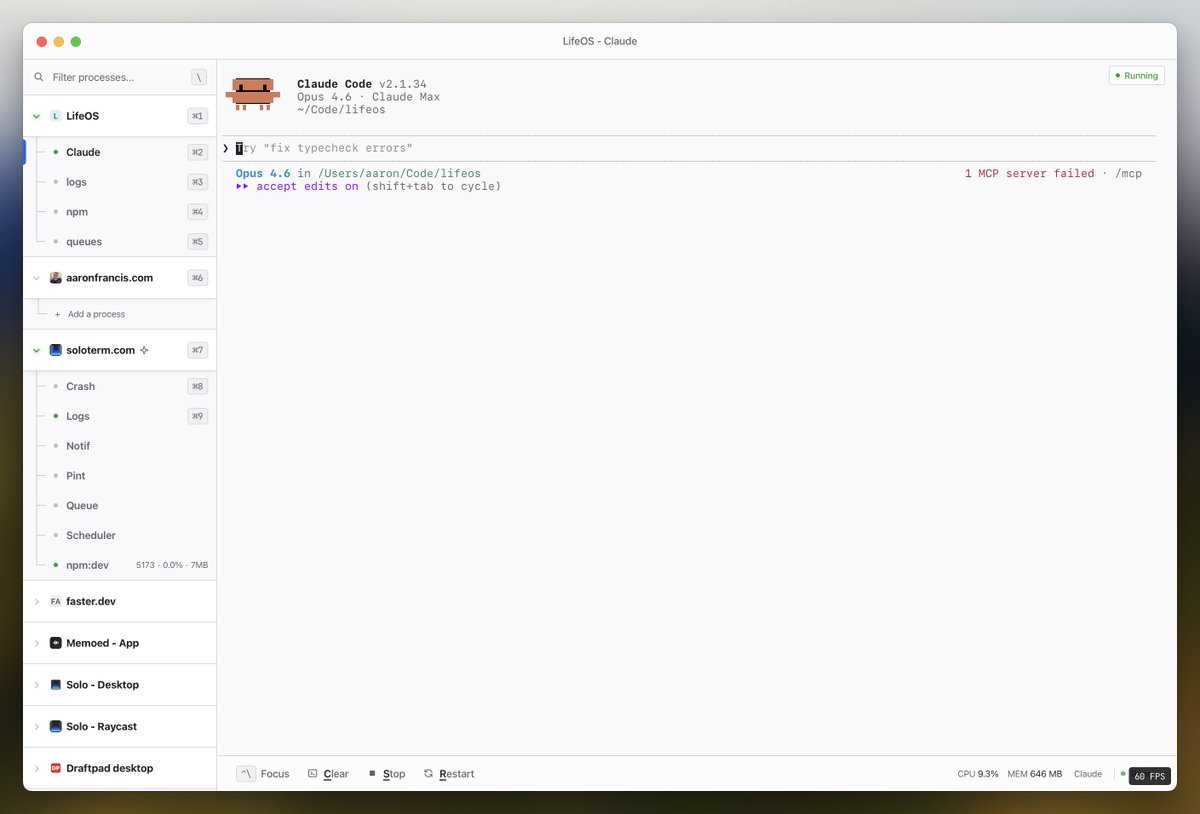Click the Memoed - App project icon
Screen dimensions: 1200x814
[56, 643]
